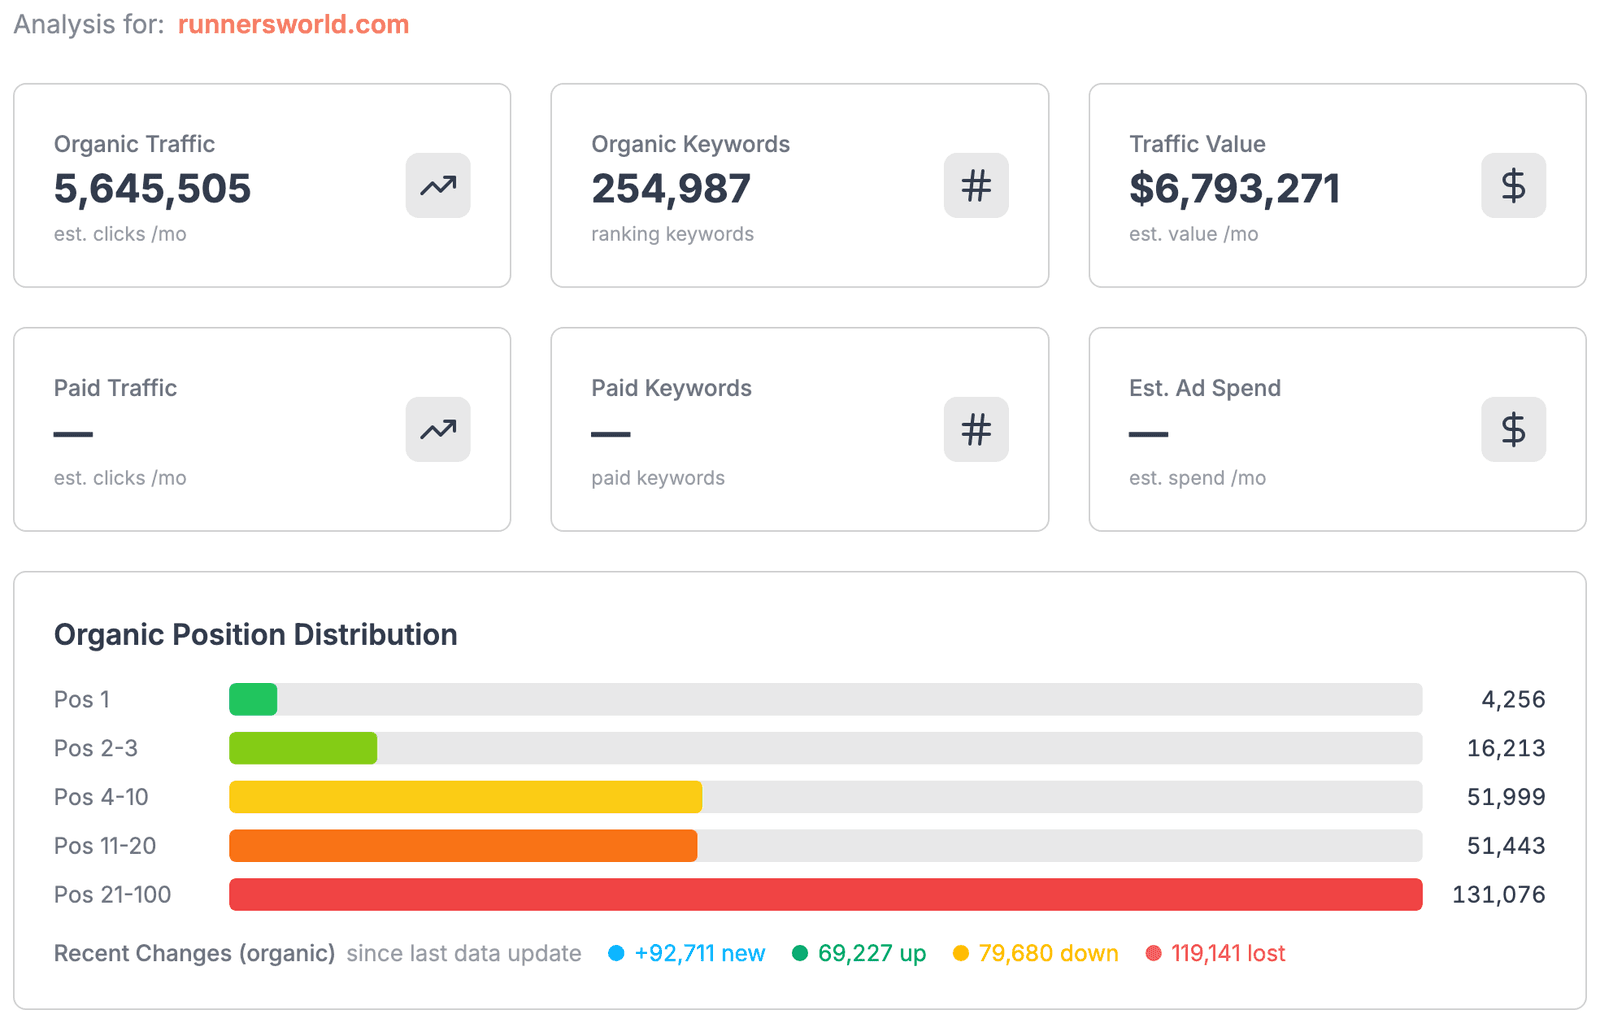The height and width of the screenshot is (1023, 1600).
Task: Open the runnersworld.com domain link
Action: (293, 24)
